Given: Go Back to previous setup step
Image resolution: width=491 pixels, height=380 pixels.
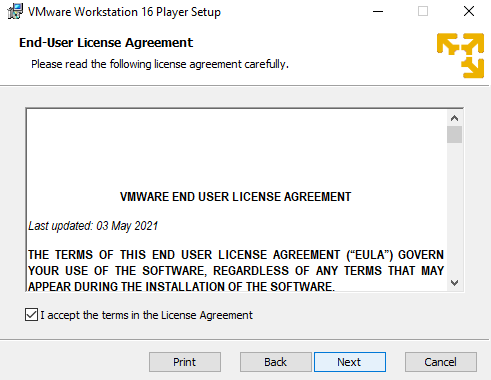Looking at the screenshot, I should pyautogui.click(x=275, y=362).
